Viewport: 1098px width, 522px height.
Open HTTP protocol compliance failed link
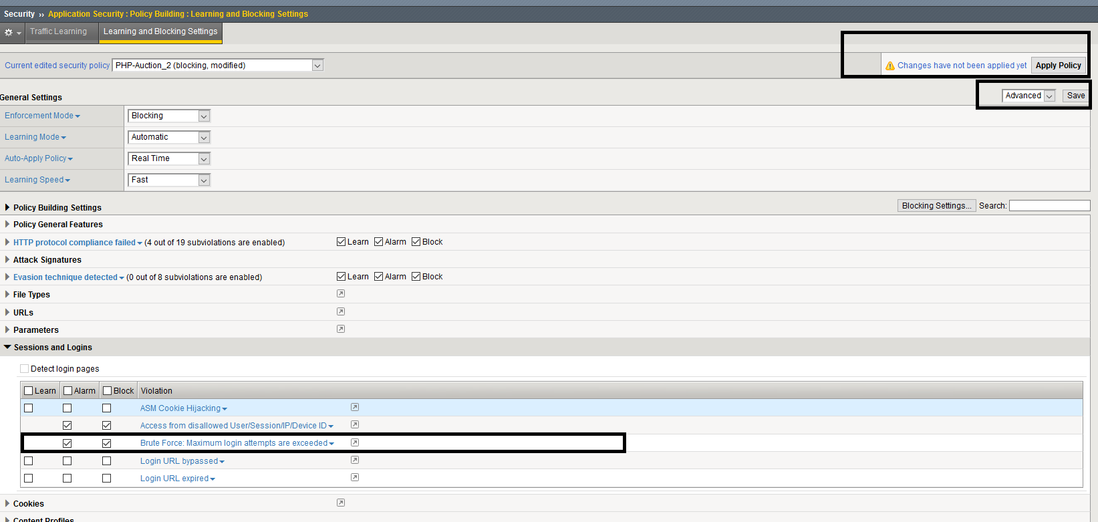[74, 242]
